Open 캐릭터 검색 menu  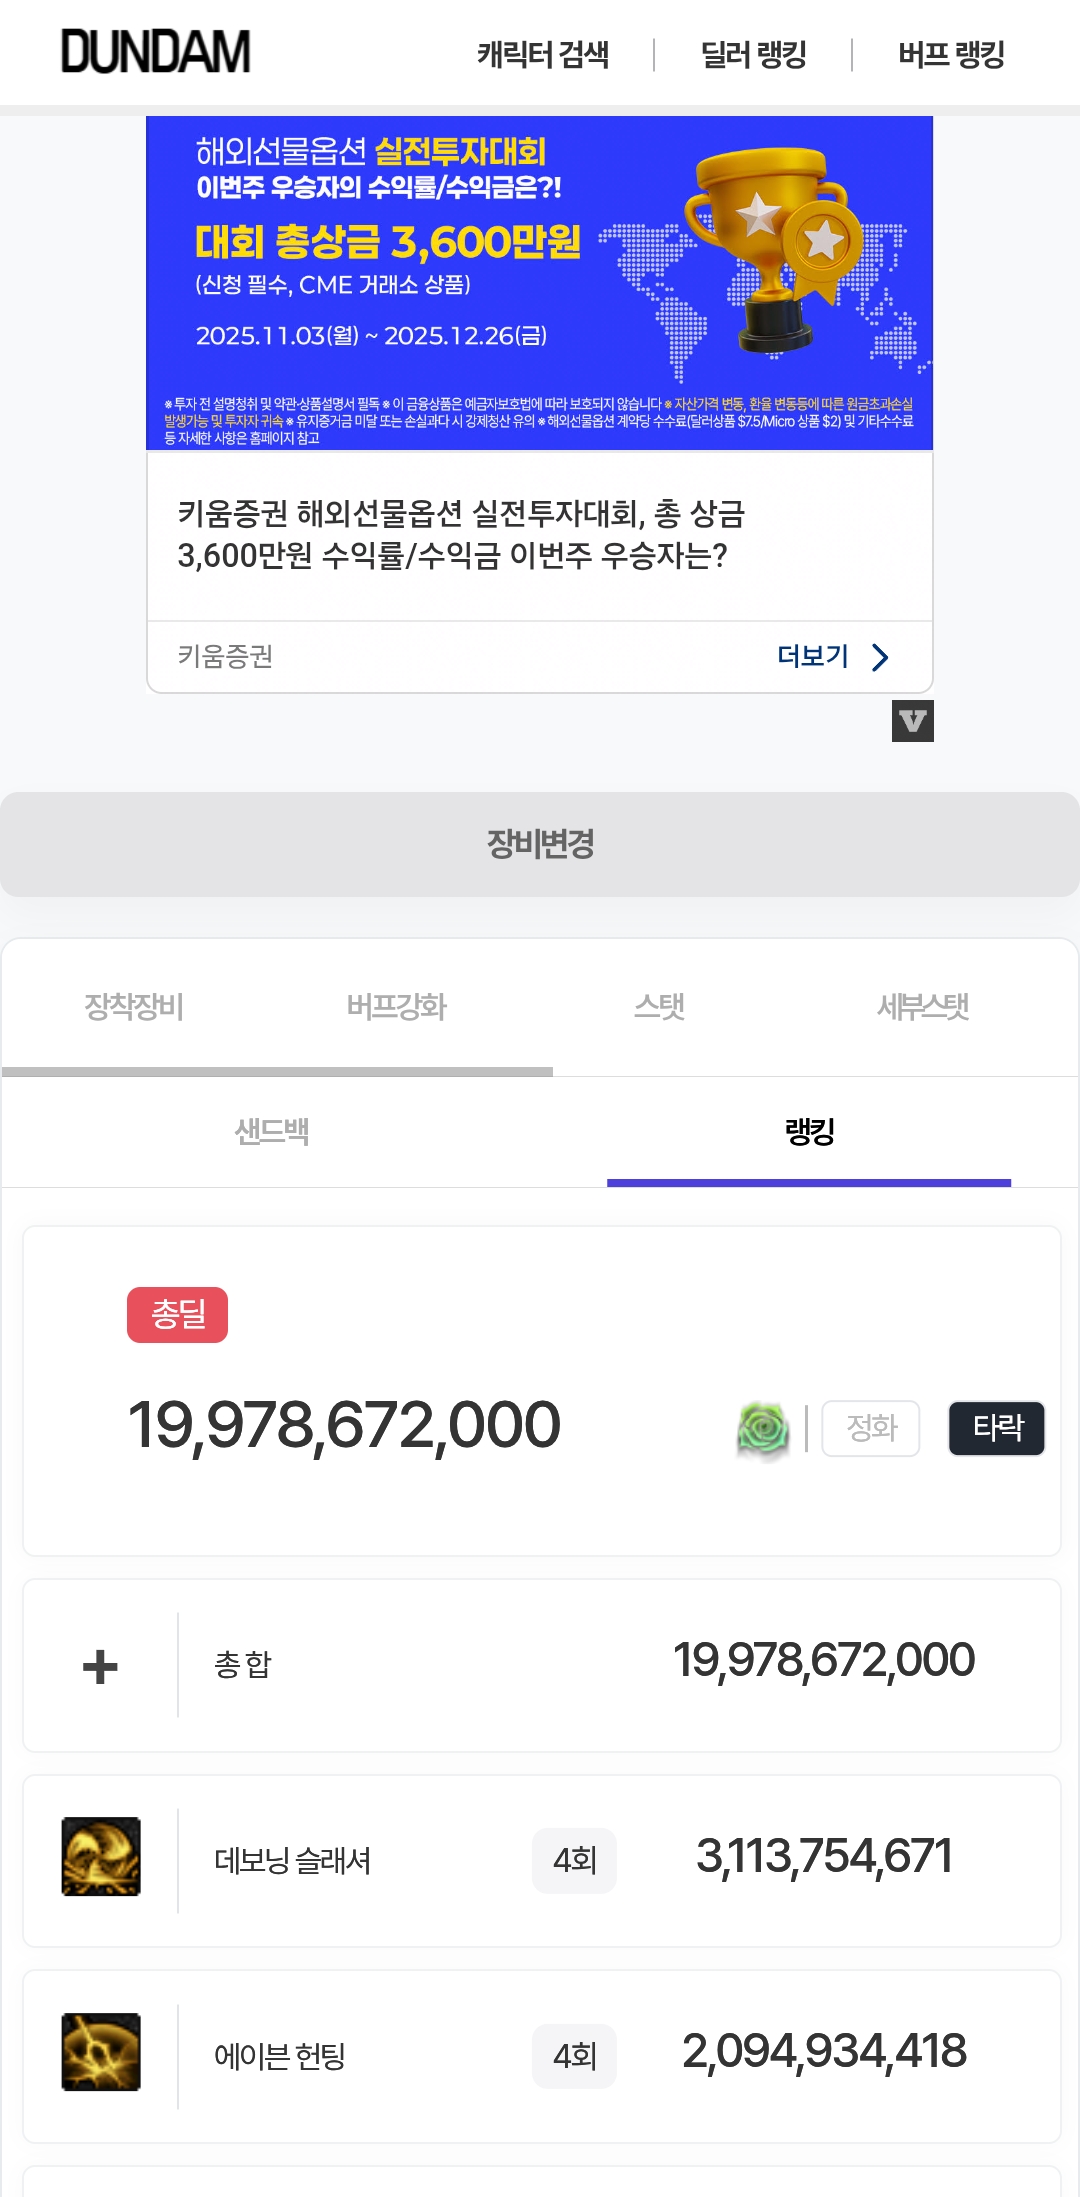(x=543, y=54)
